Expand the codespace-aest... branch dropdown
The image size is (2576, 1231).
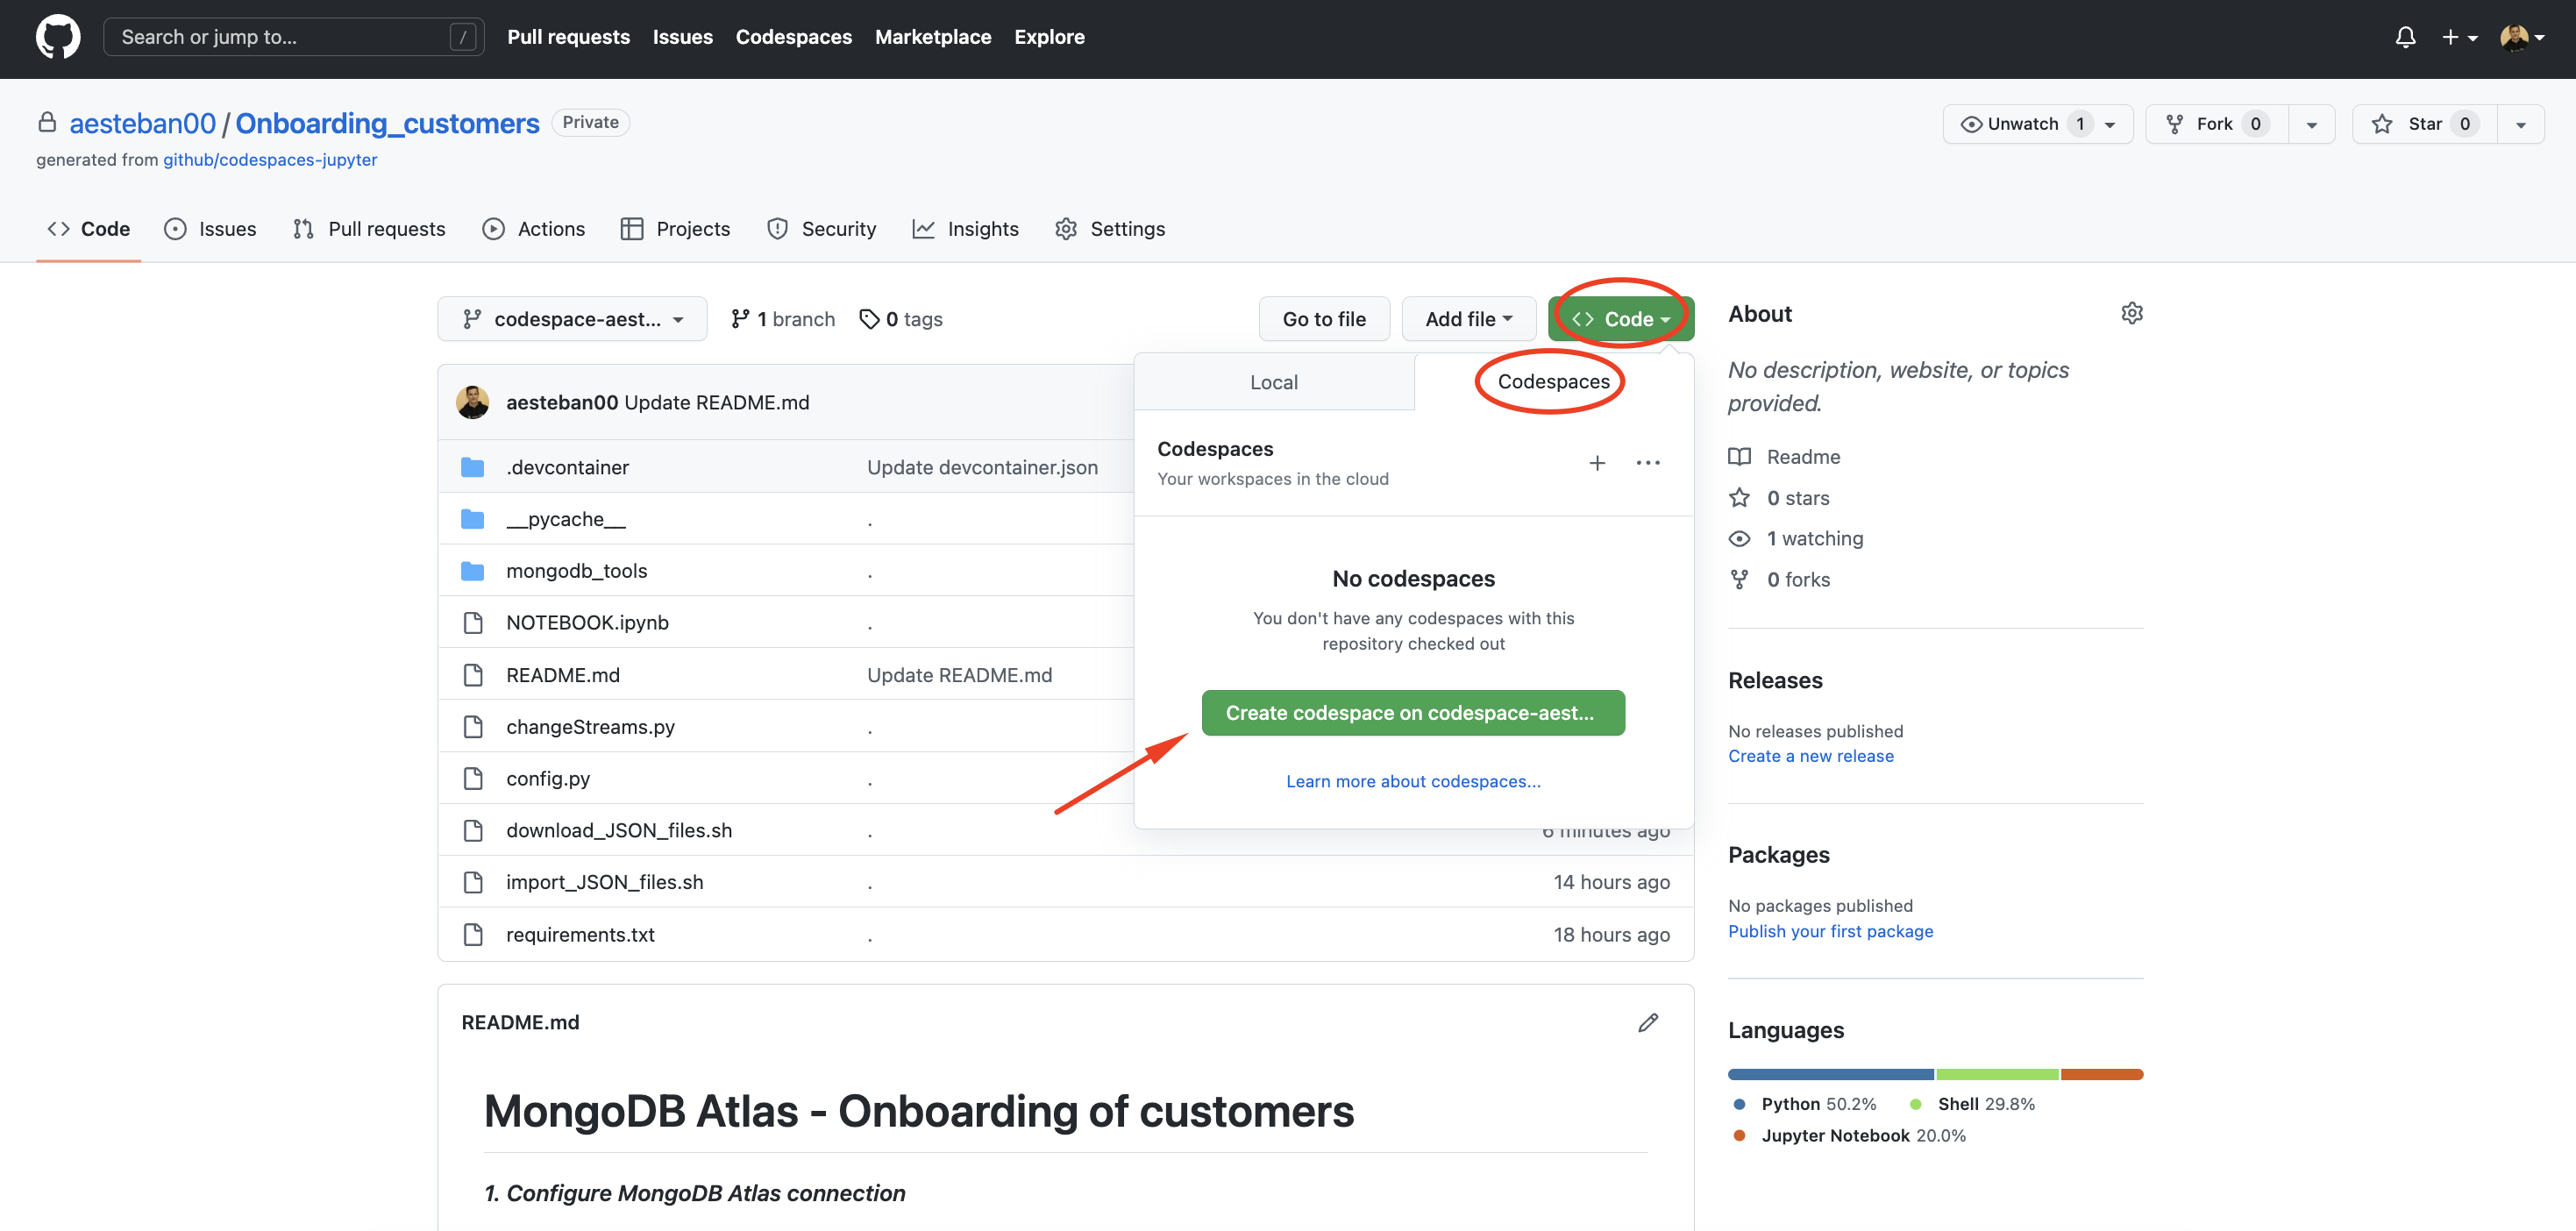pyautogui.click(x=572, y=319)
